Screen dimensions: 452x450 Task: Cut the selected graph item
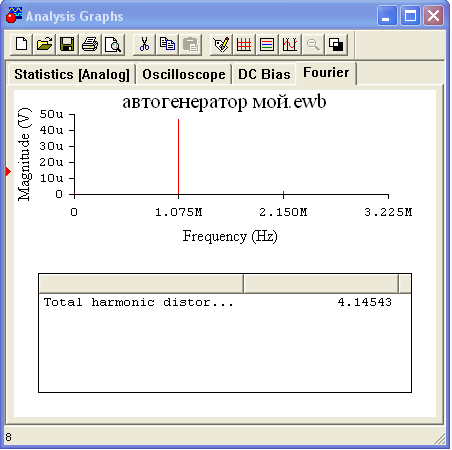coord(144,44)
